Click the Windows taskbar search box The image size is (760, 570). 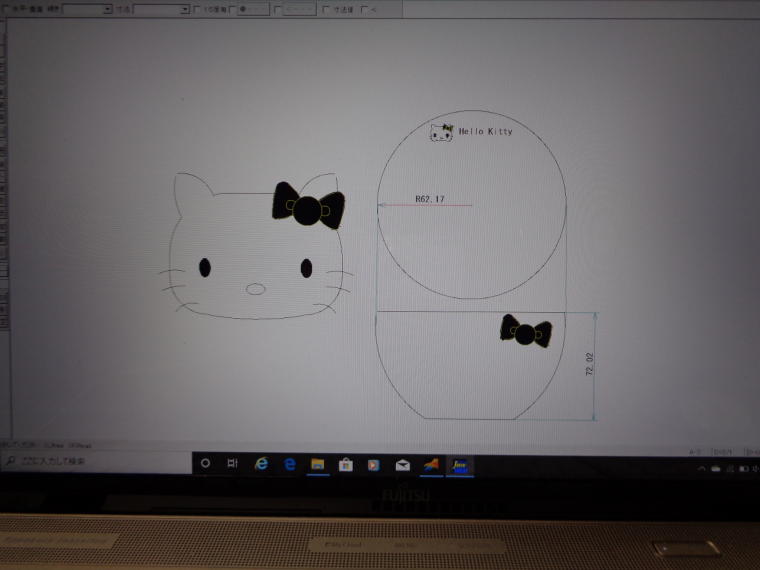(96, 461)
